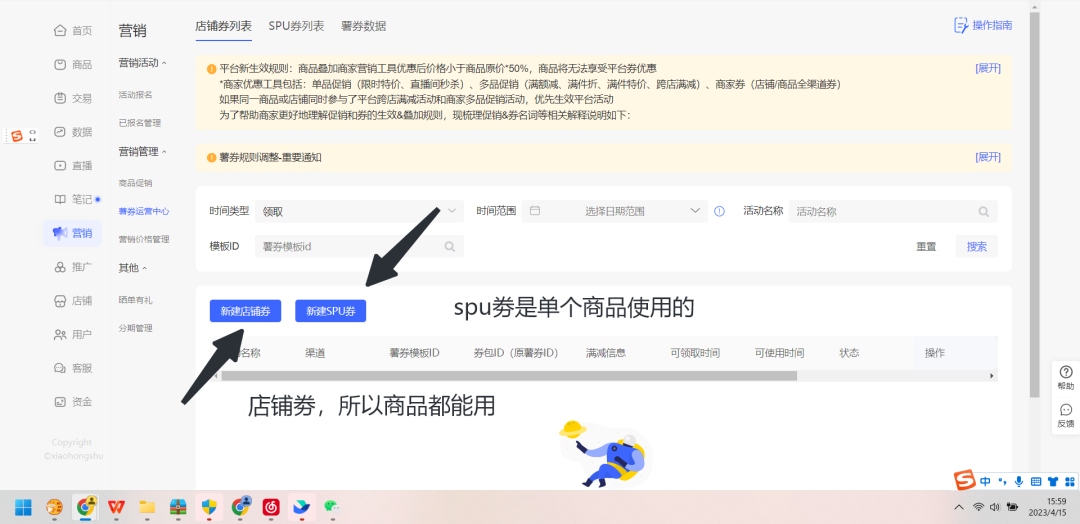The height and width of the screenshot is (524, 1080).
Task: Open the 直播 section in the sidebar
Action: click(x=72, y=166)
